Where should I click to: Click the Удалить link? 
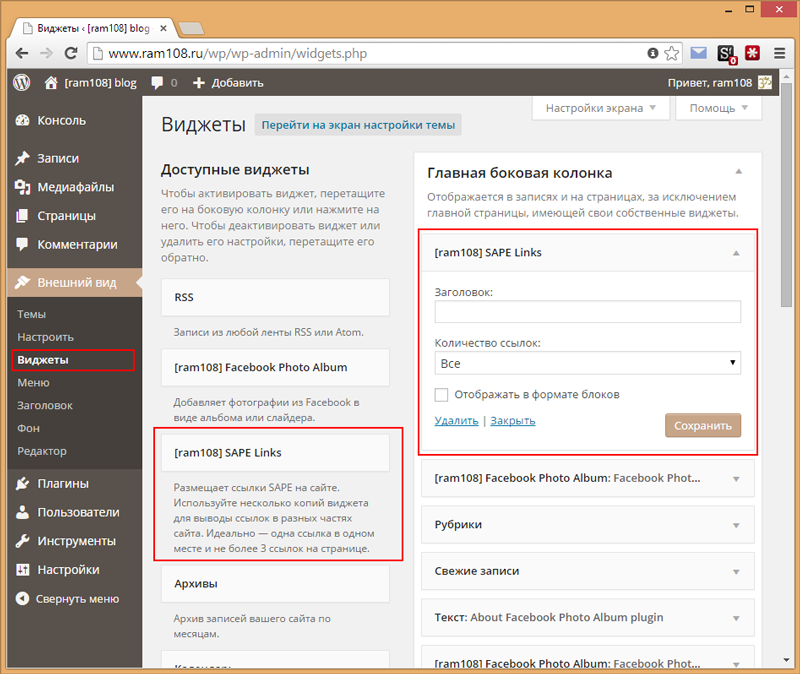[x=456, y=421]
